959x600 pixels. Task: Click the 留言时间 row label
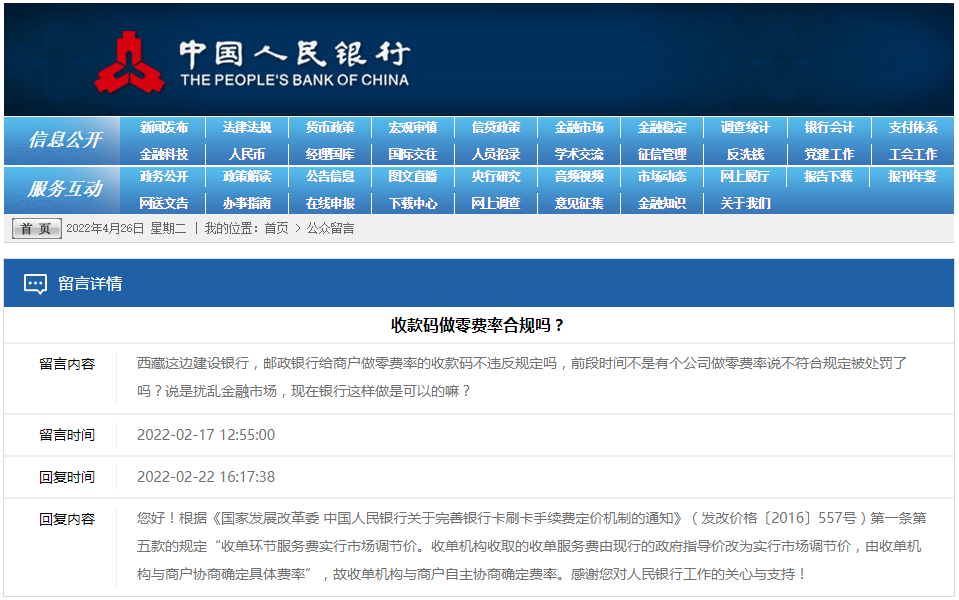(x=67, y=435)
